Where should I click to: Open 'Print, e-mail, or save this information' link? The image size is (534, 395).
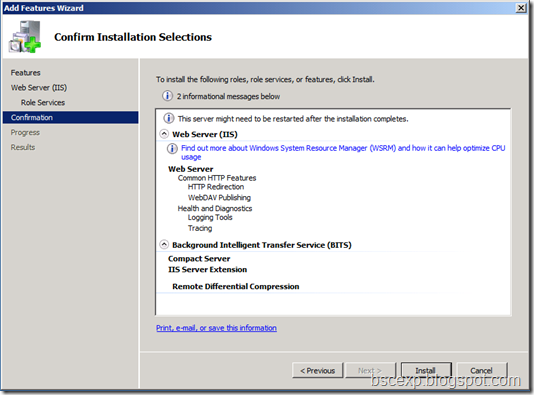click(216, 328)
